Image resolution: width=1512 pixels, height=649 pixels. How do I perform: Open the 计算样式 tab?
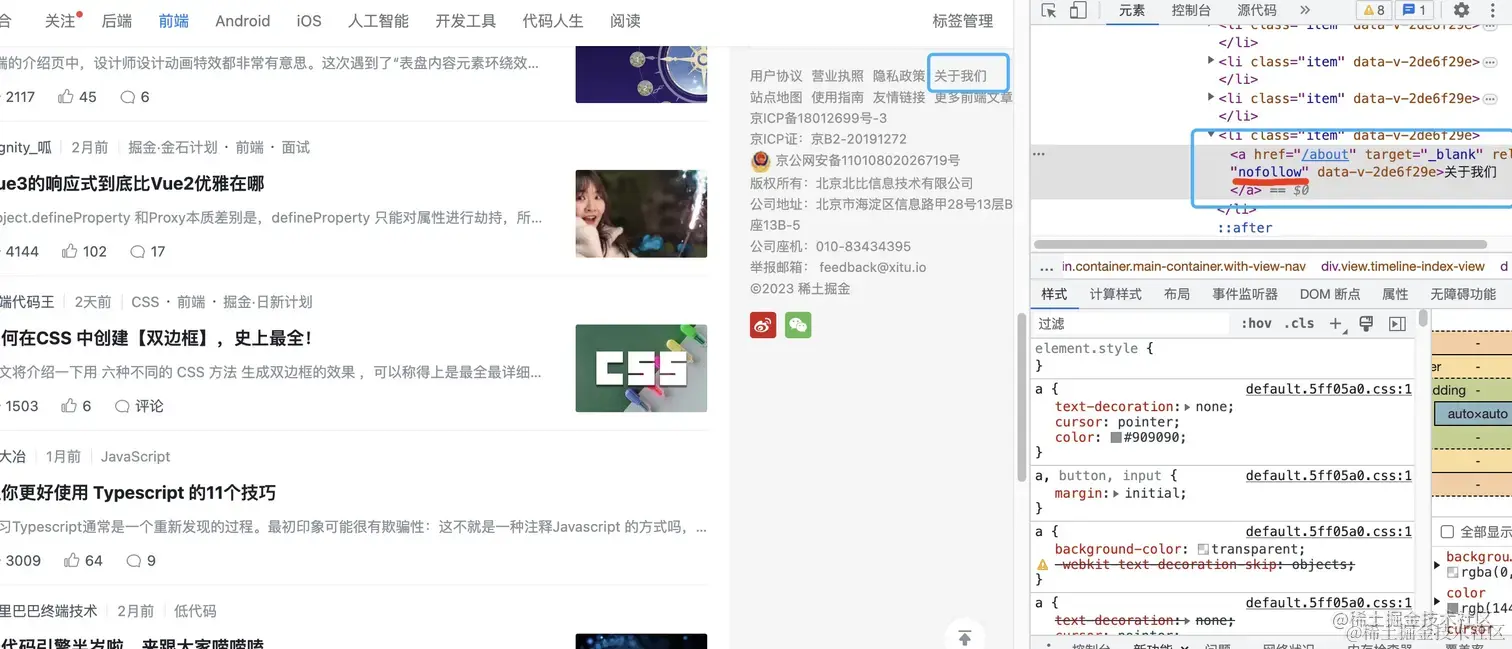pos(1115,294)
